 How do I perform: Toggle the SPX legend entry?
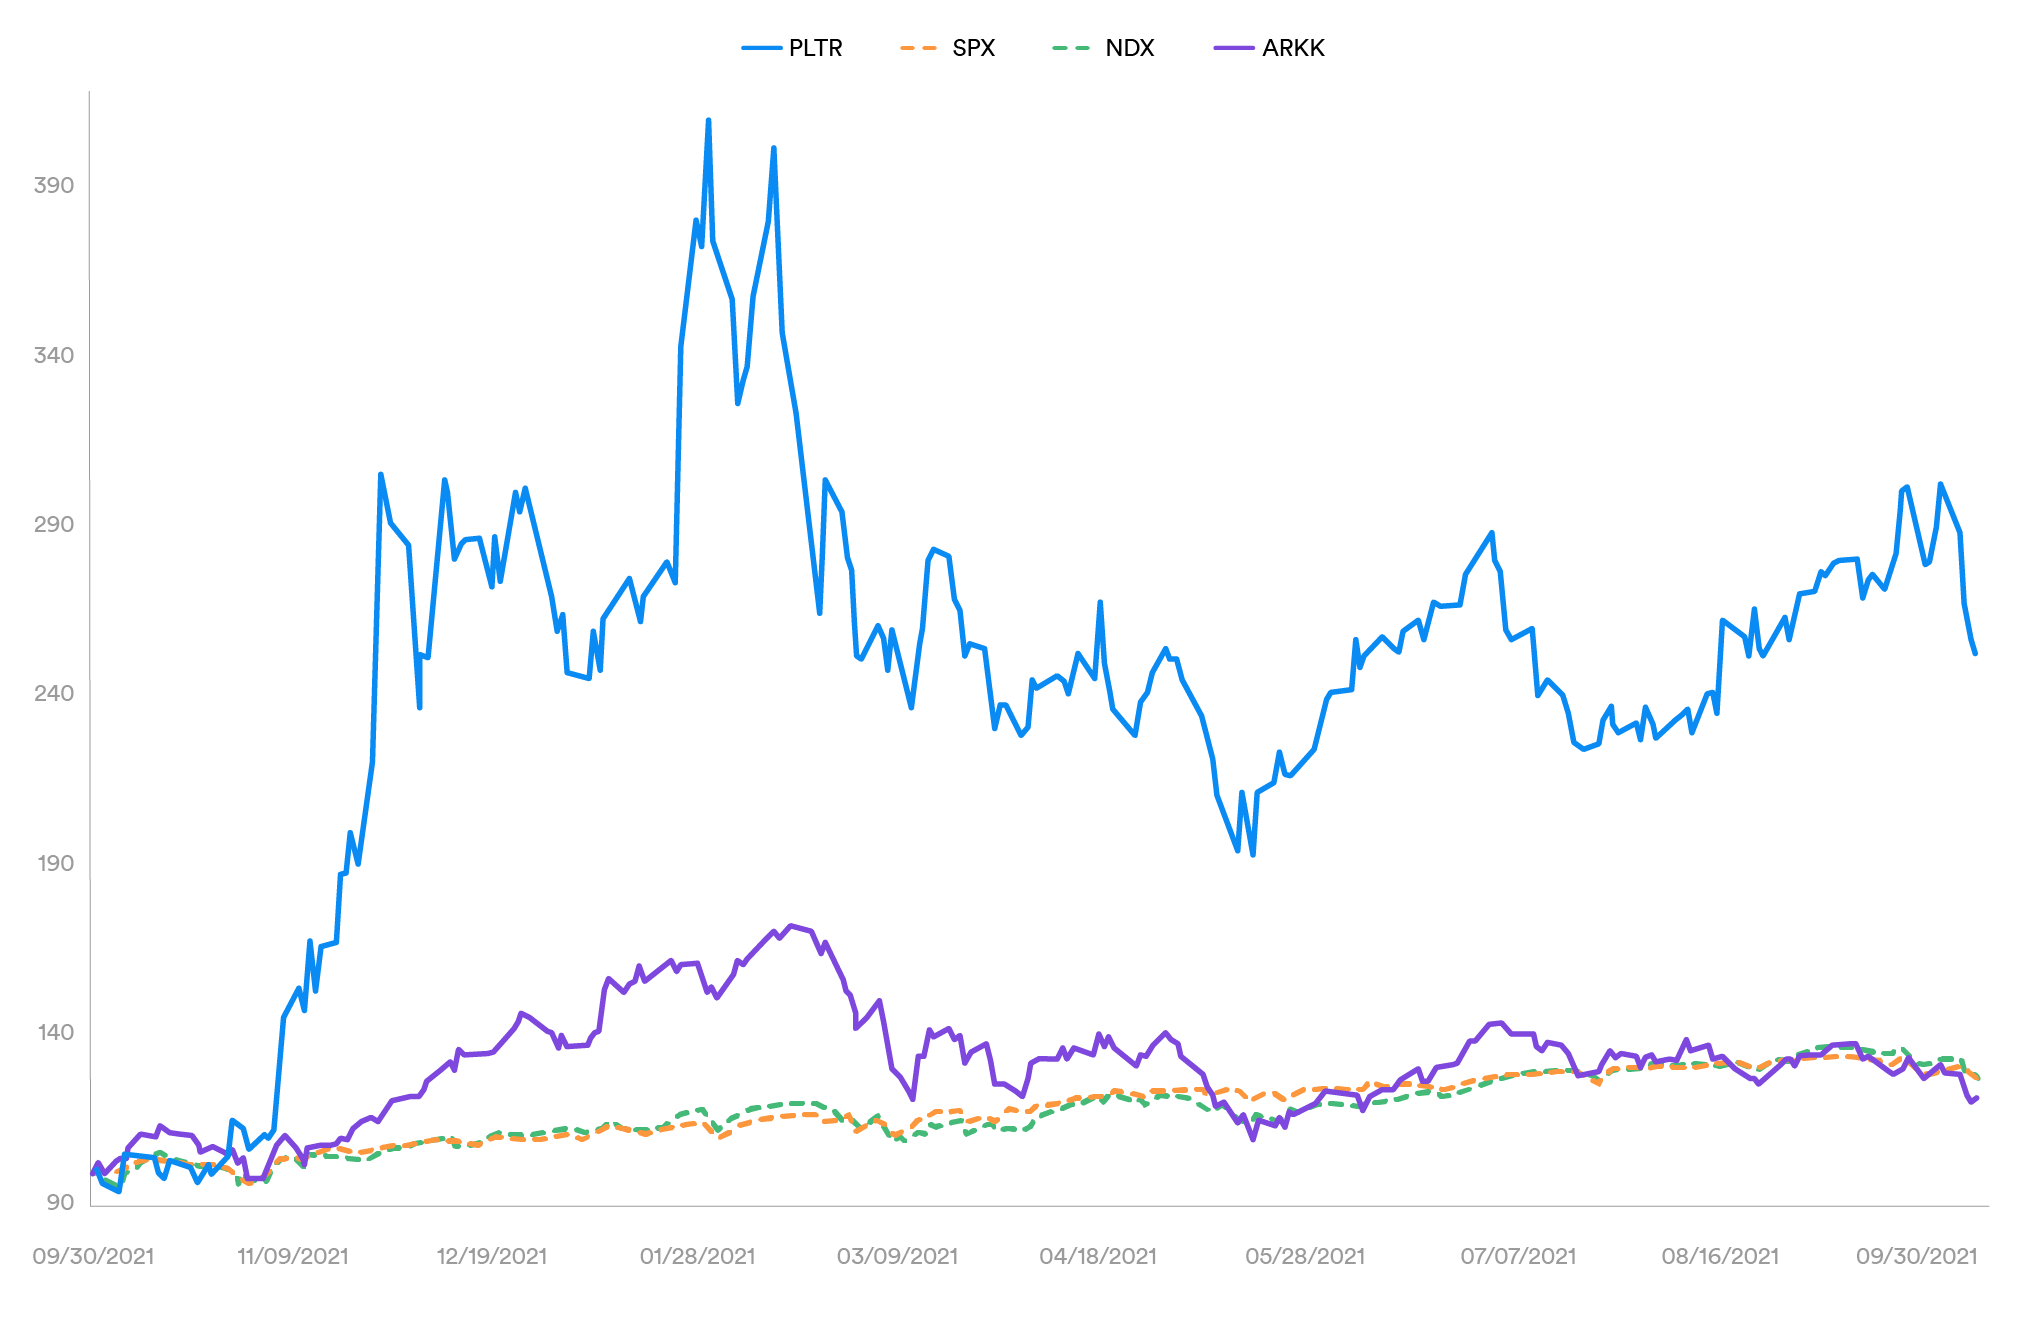click(973, 48)
